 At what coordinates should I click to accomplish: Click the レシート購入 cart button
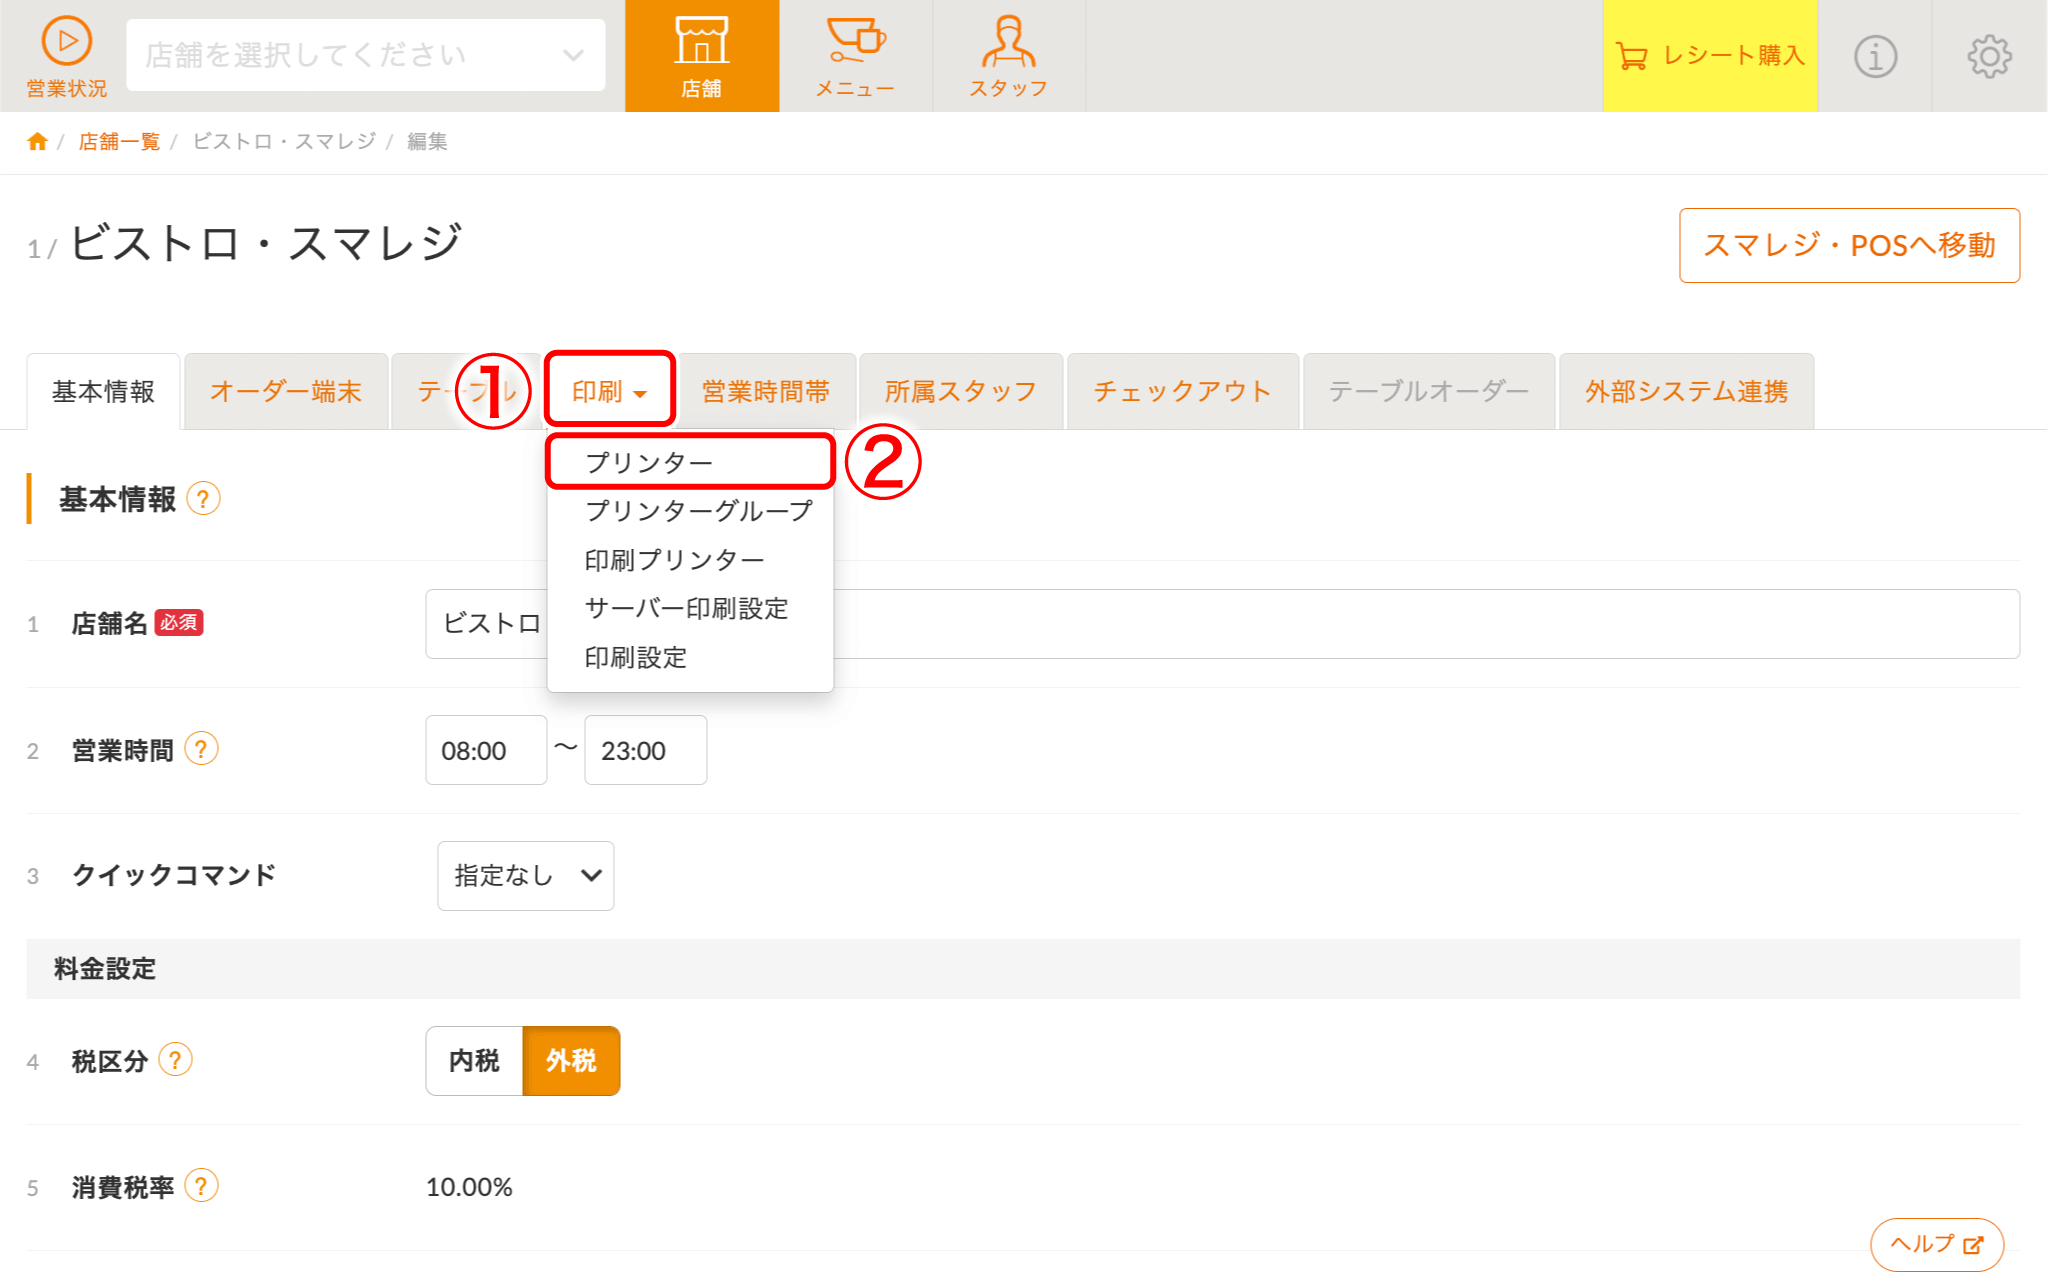point(1710,56)
